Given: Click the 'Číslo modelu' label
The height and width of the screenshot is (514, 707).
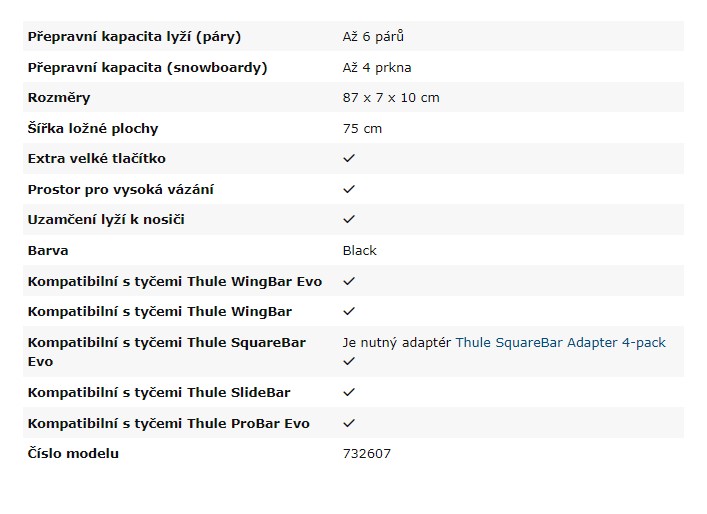Looking at the screenshot, I should (73, 454).
